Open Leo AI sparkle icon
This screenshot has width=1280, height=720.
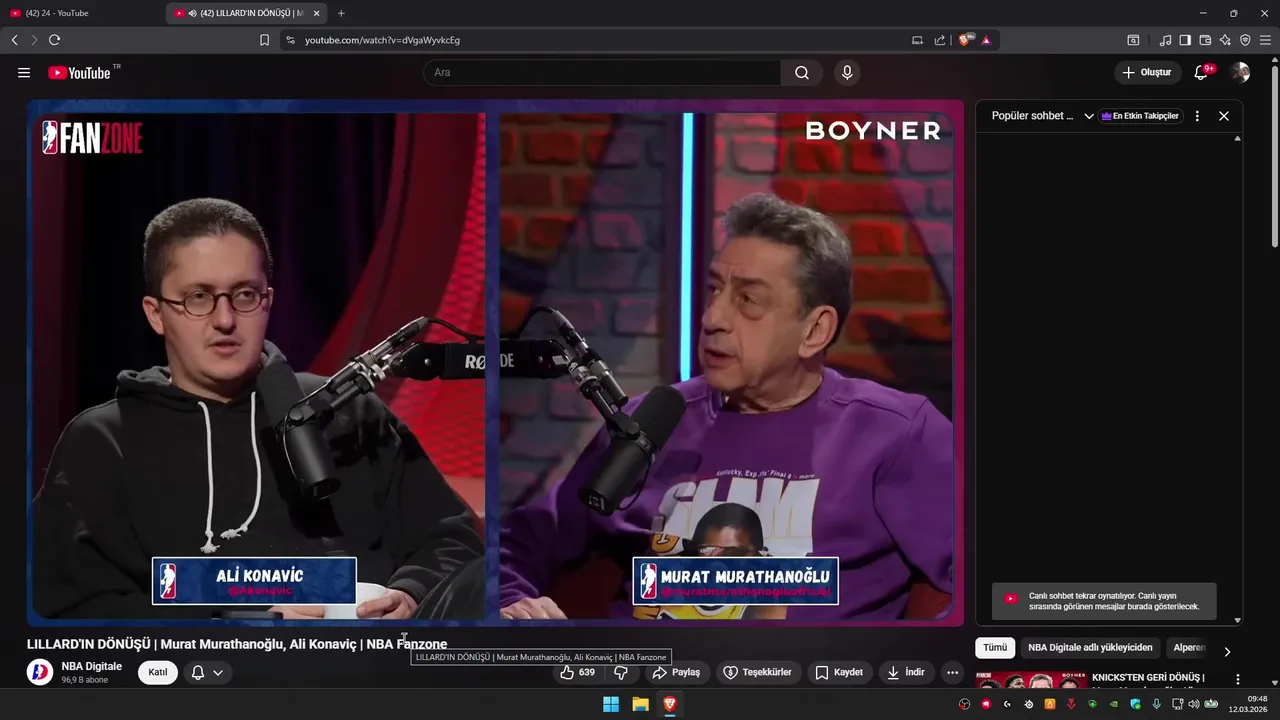pyautogui.click(x=1225, y=40)
